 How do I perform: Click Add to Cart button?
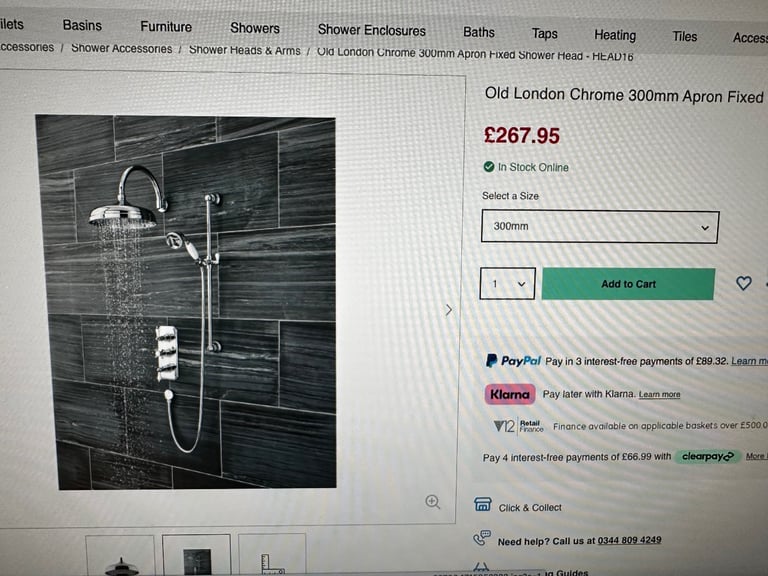coord(628,284)
